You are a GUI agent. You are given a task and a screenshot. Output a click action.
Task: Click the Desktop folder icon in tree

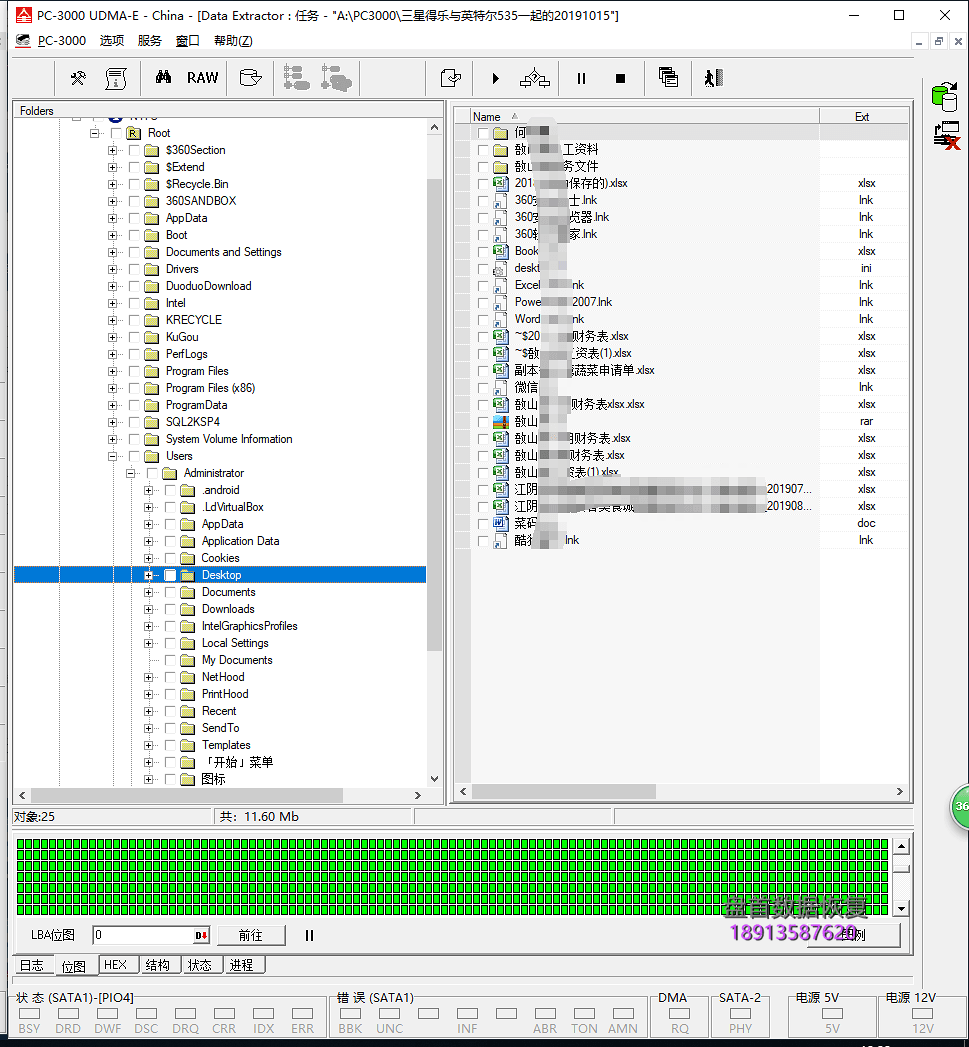point(188,576)
